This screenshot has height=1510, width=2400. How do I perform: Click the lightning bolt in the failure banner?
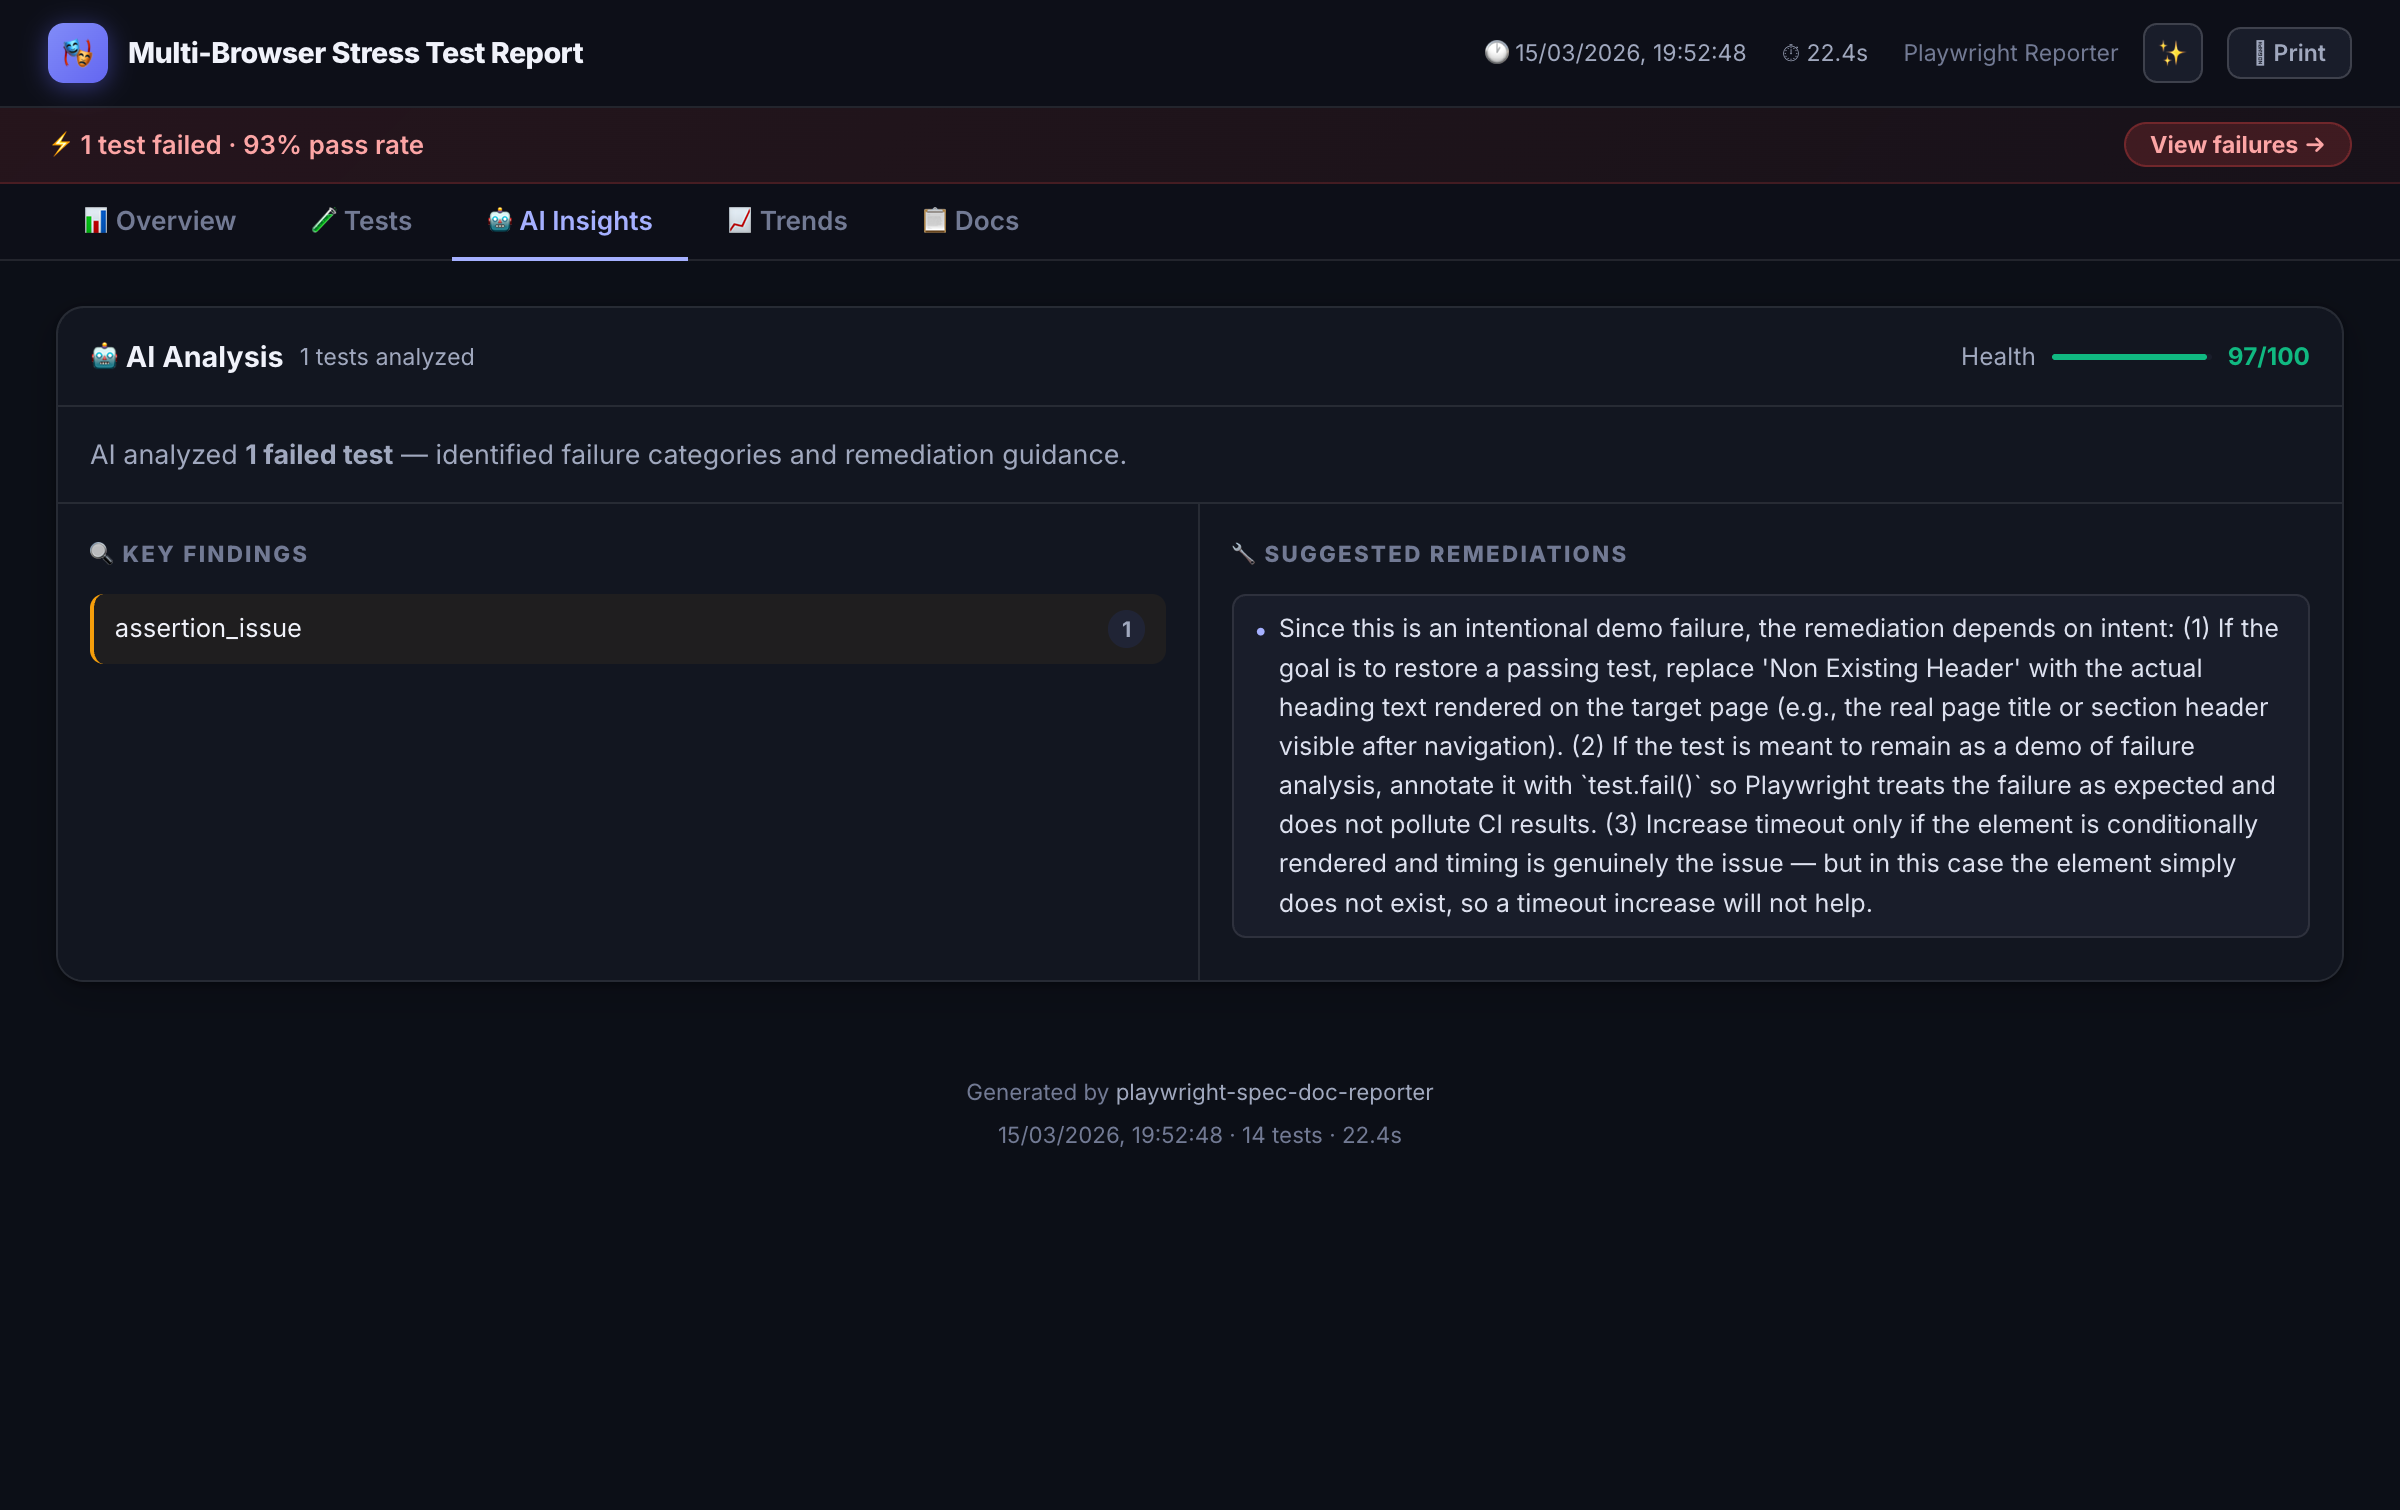[60, 144]
